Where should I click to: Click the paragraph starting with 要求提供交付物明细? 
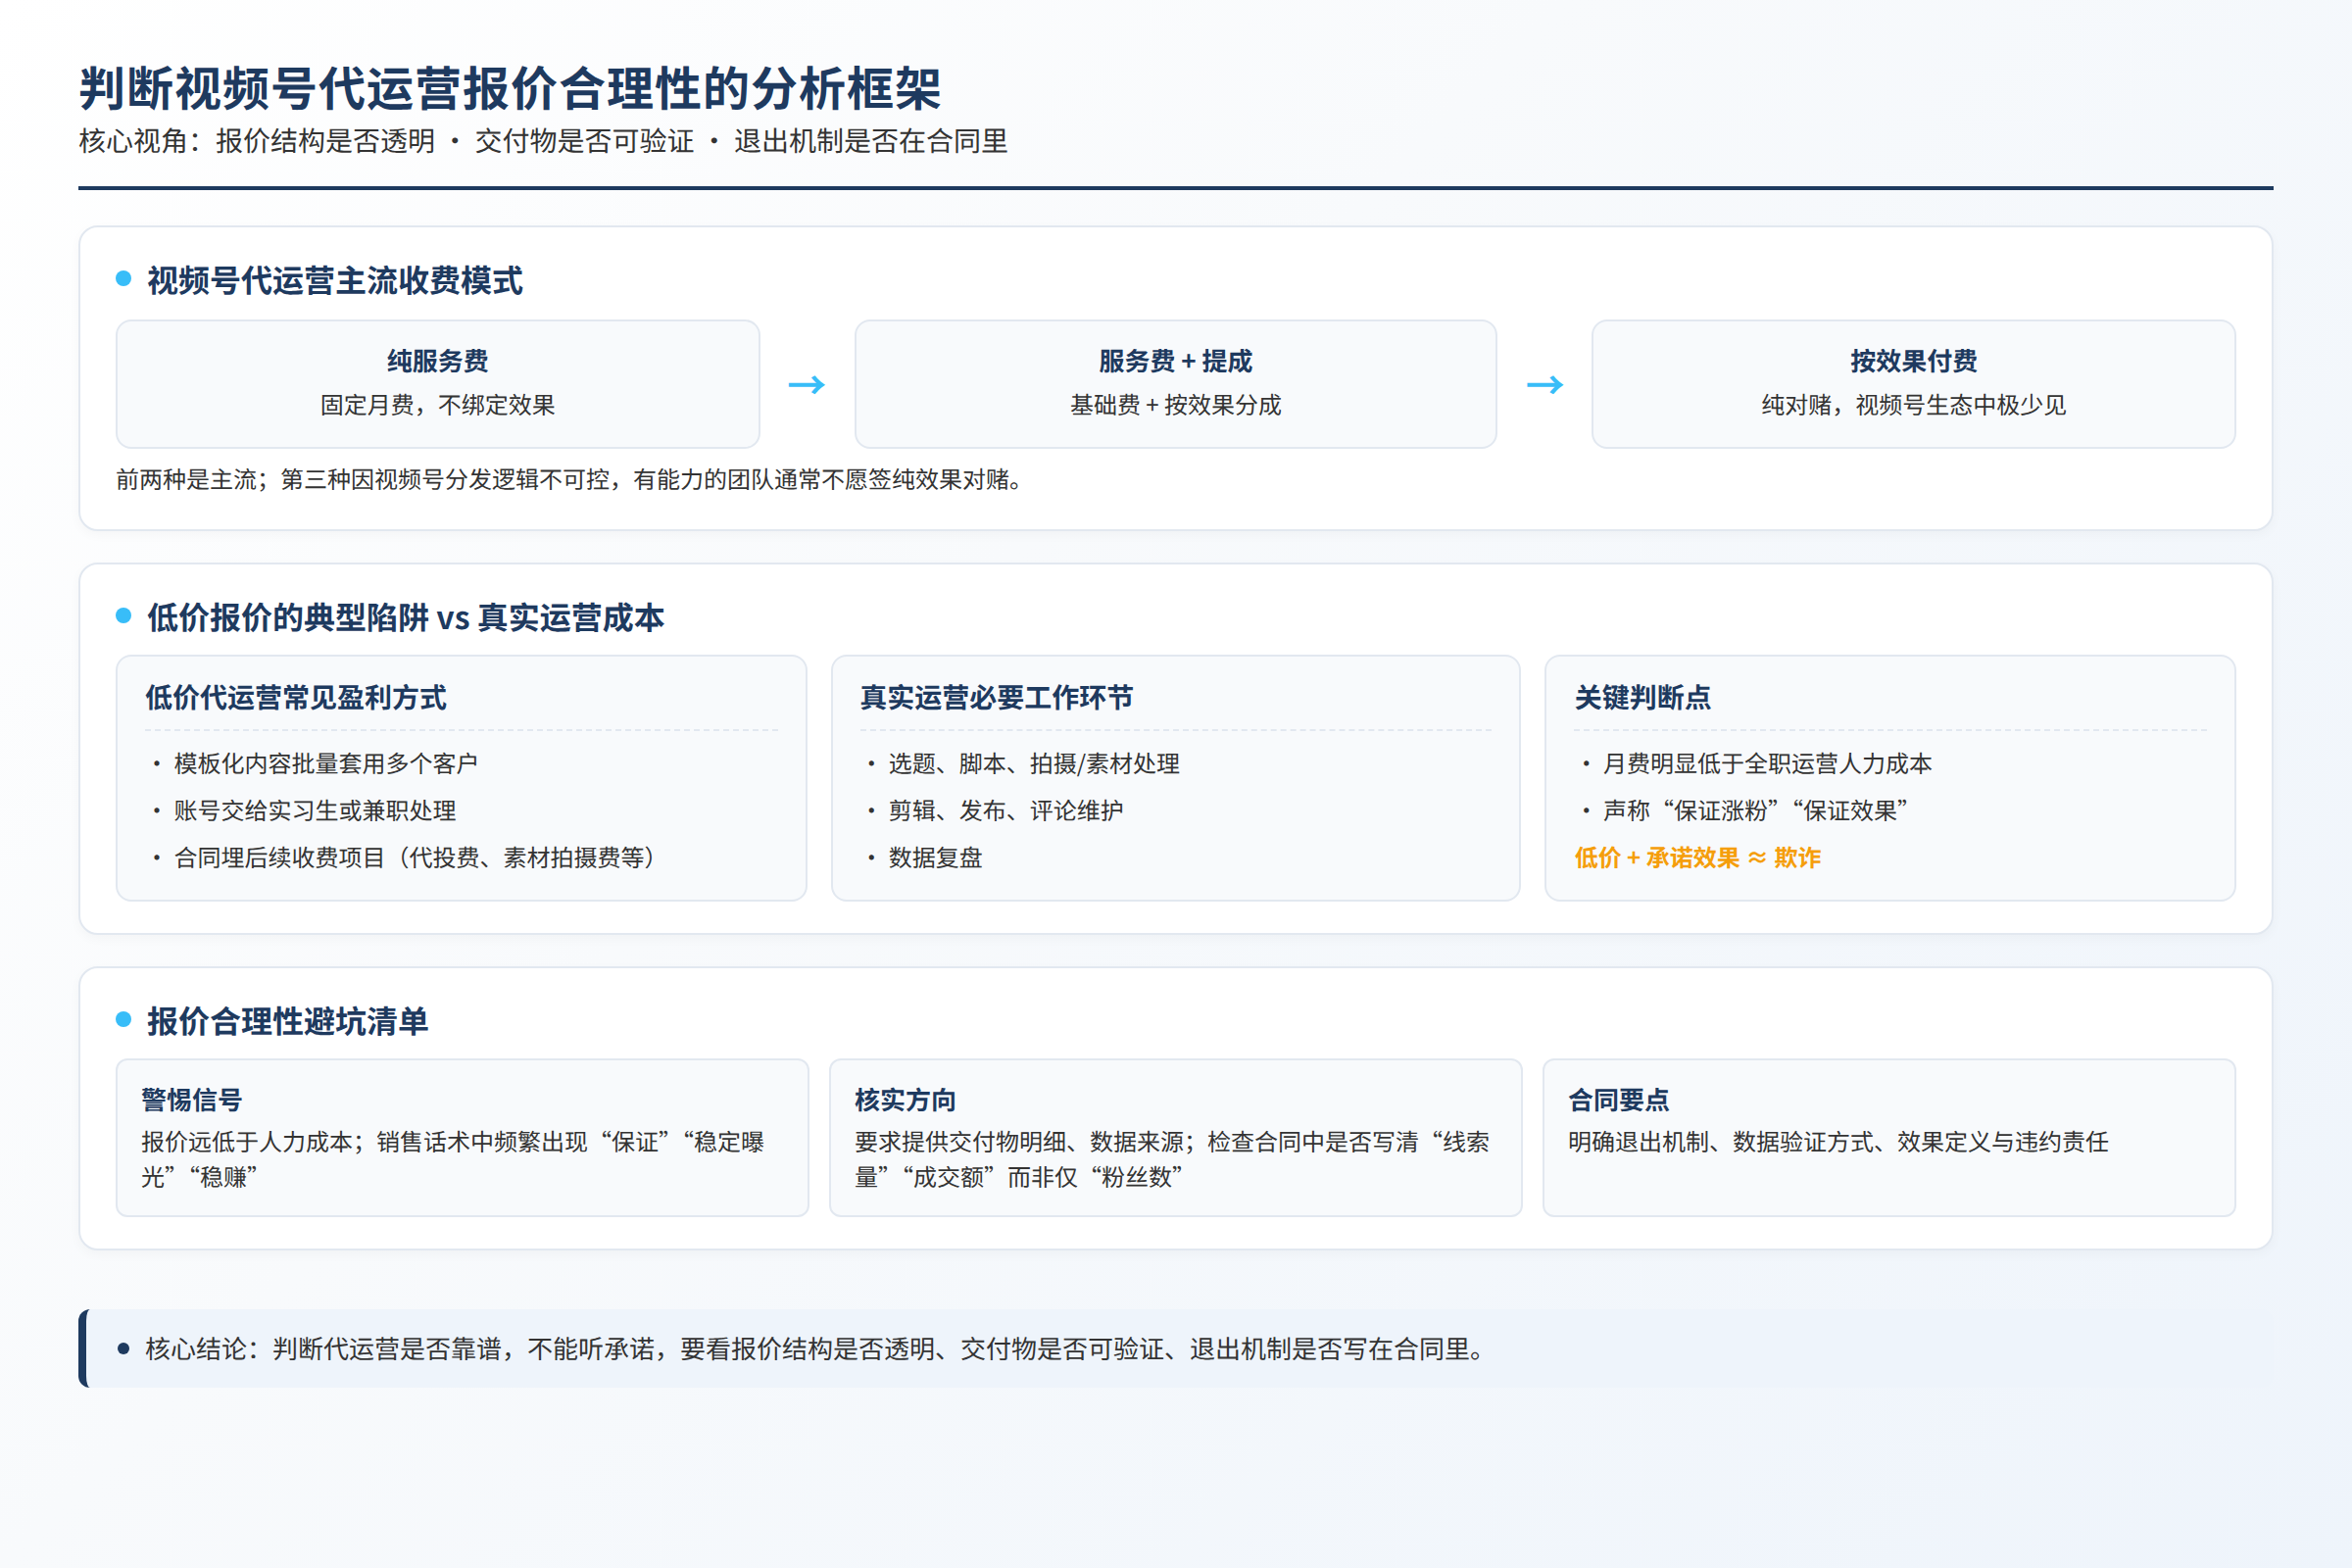[1172, 1160]
